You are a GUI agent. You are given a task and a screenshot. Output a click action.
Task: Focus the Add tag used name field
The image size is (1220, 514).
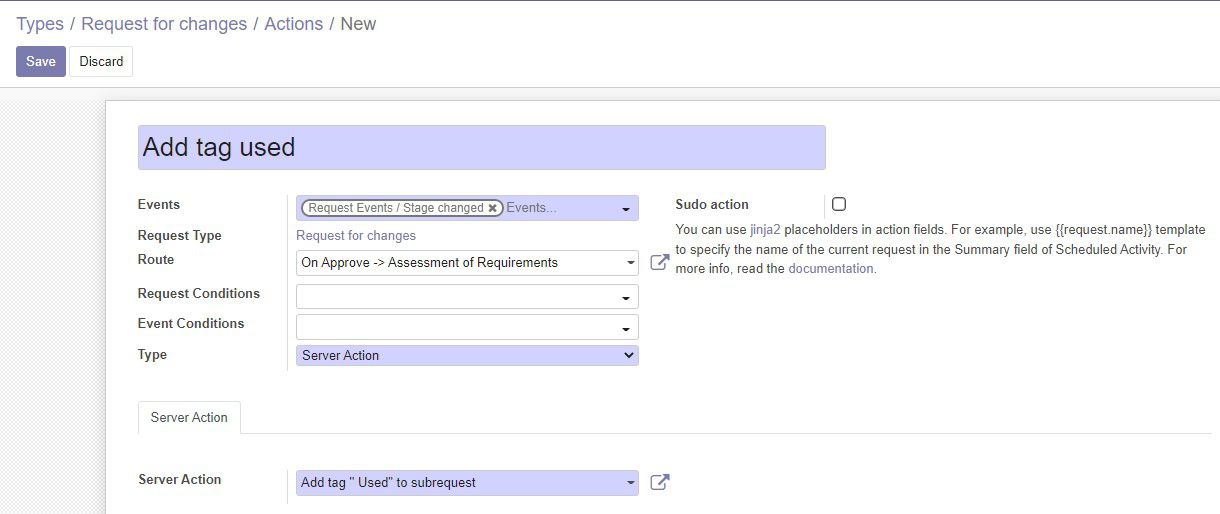[482, 147]
